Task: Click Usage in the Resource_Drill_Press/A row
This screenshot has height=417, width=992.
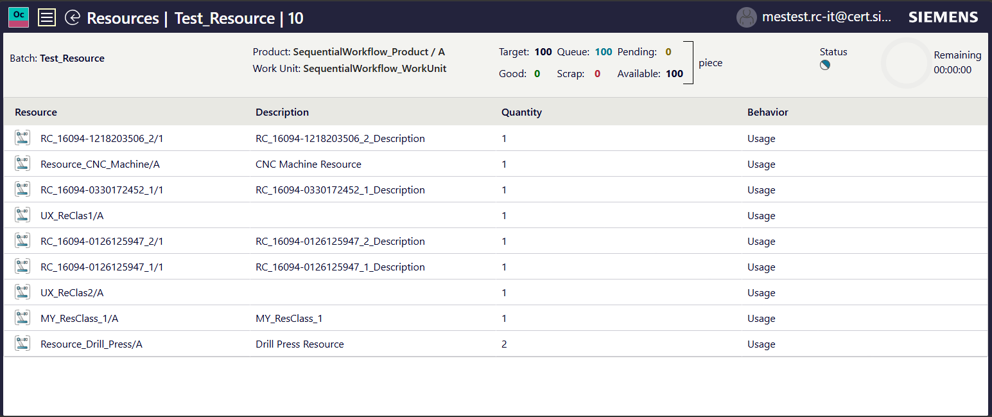Action: [761, 344]
